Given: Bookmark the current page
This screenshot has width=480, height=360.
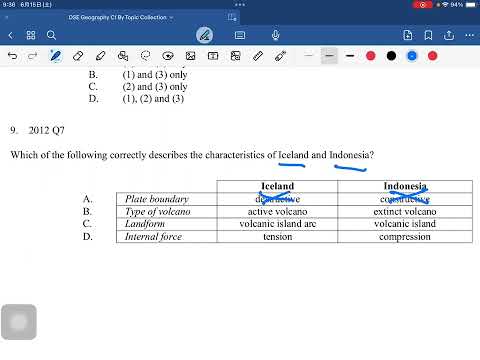Looking at the screenshot, I should click(428, 35).
